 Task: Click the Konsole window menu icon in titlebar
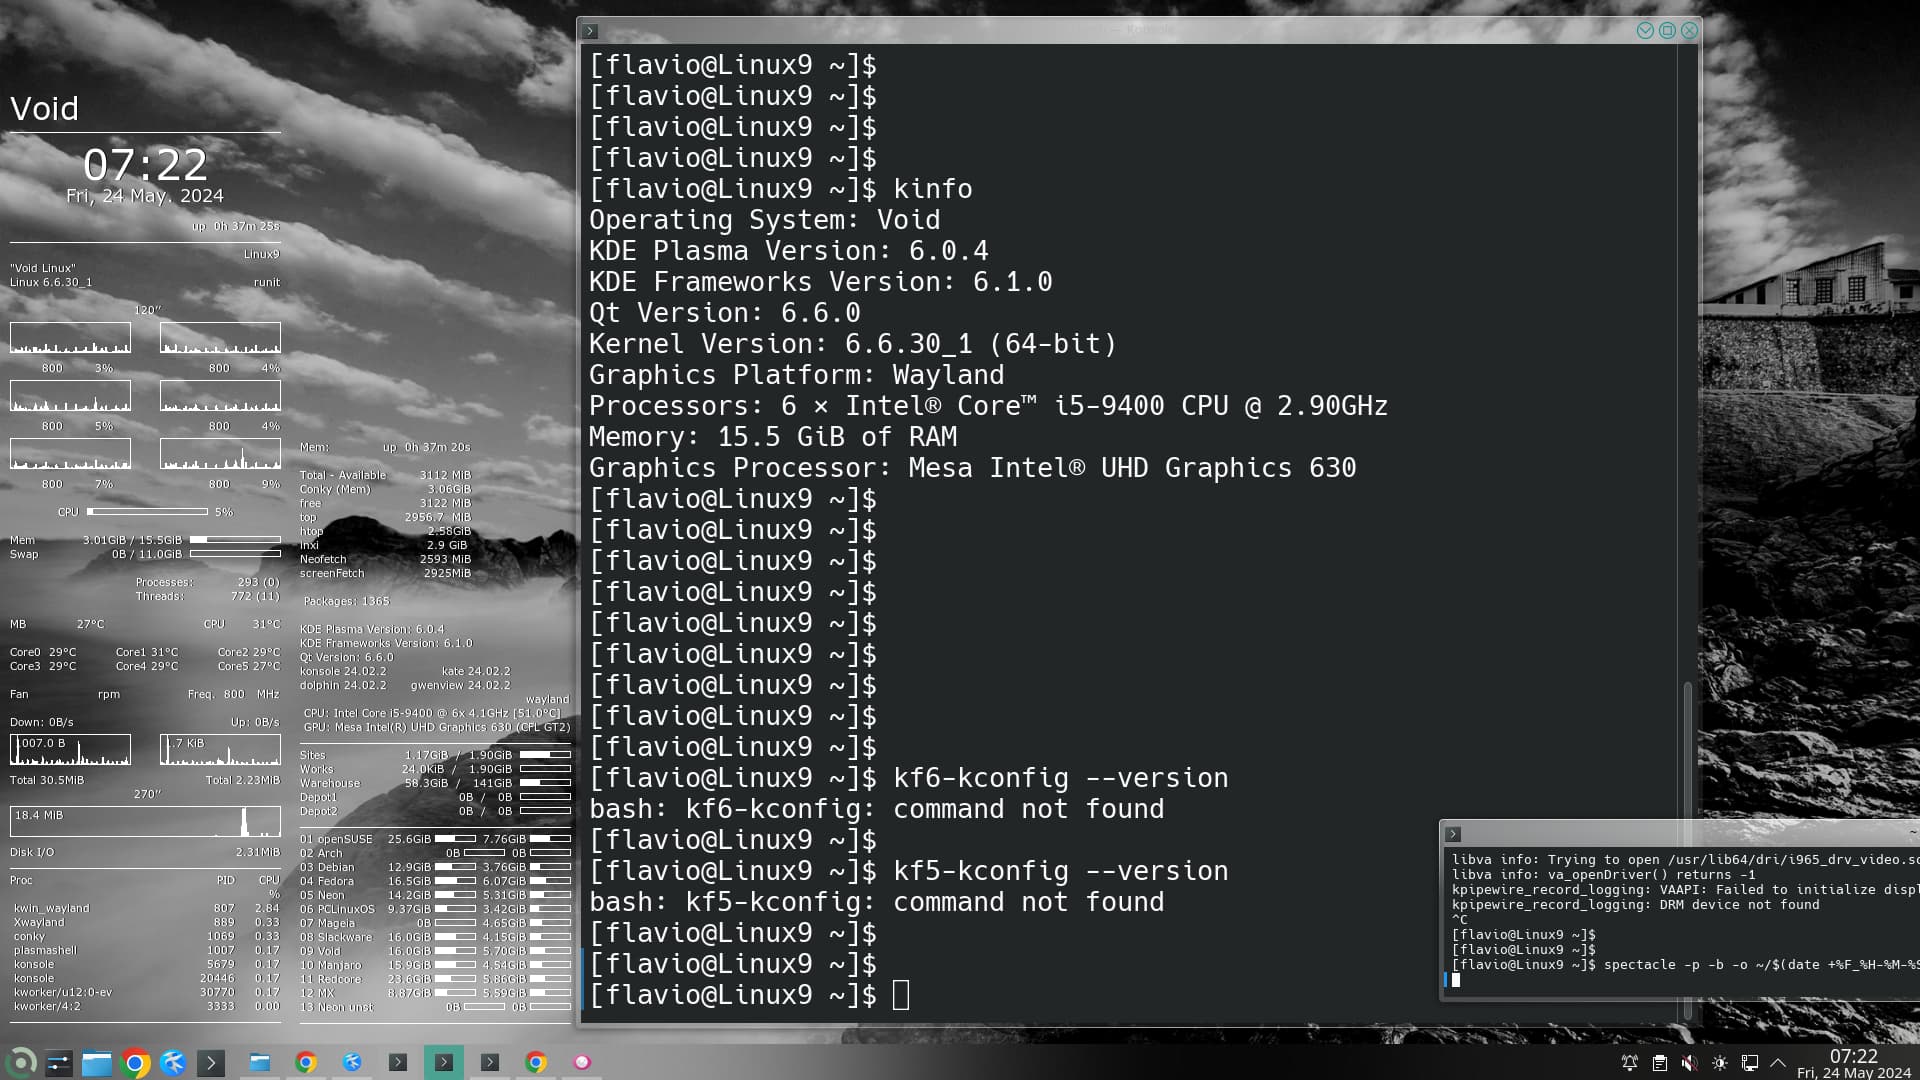click(x=590, y=31)
